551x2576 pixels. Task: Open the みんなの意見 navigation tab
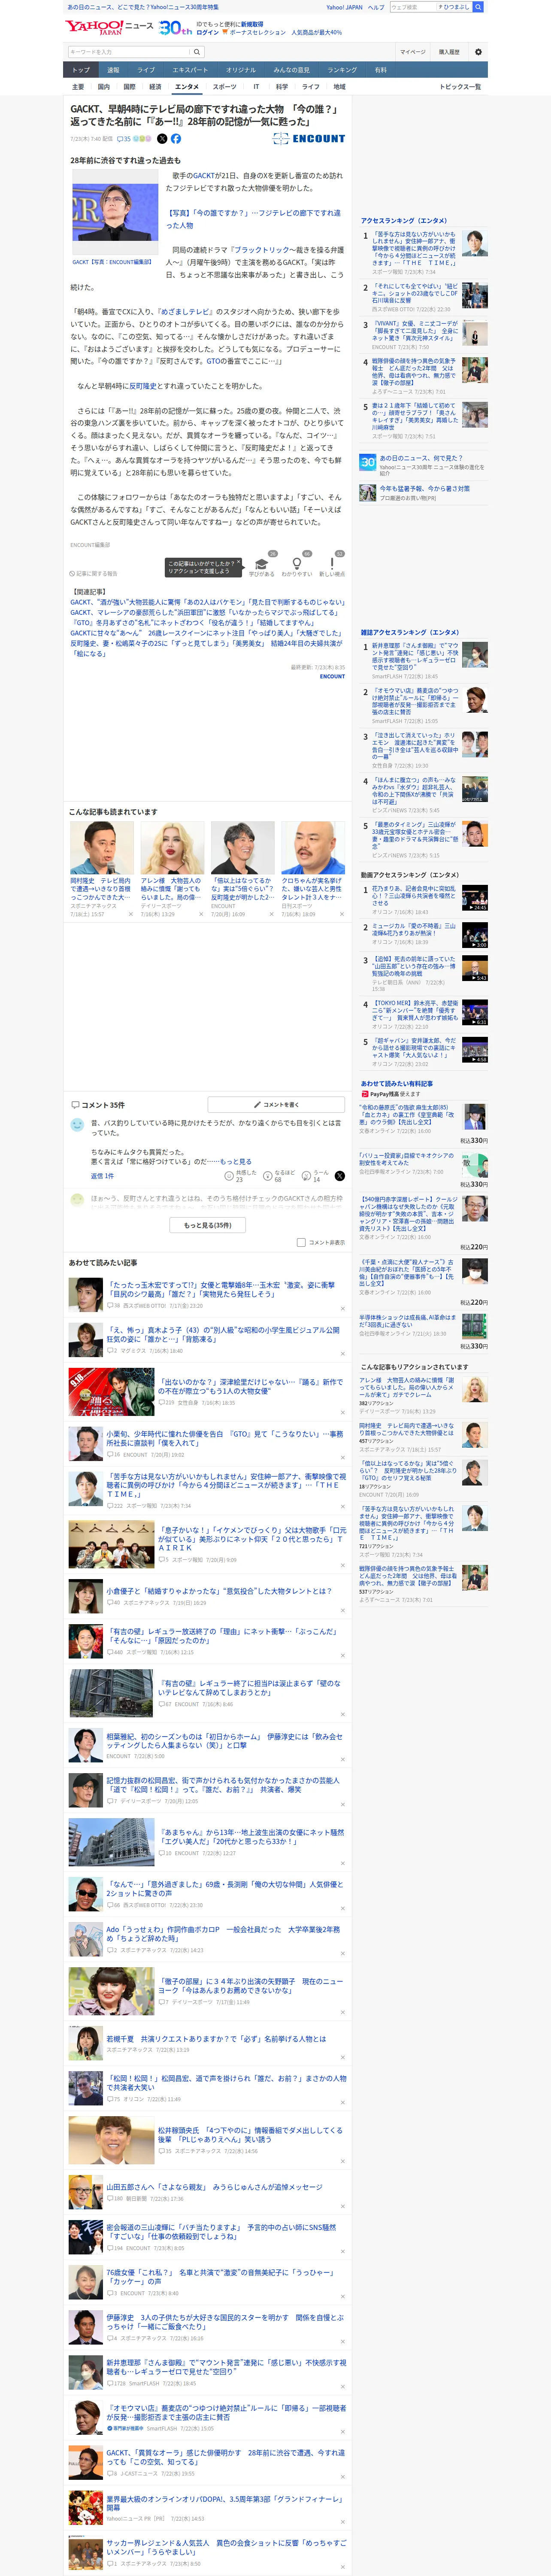pyautogui.click(x=292, y=70)
